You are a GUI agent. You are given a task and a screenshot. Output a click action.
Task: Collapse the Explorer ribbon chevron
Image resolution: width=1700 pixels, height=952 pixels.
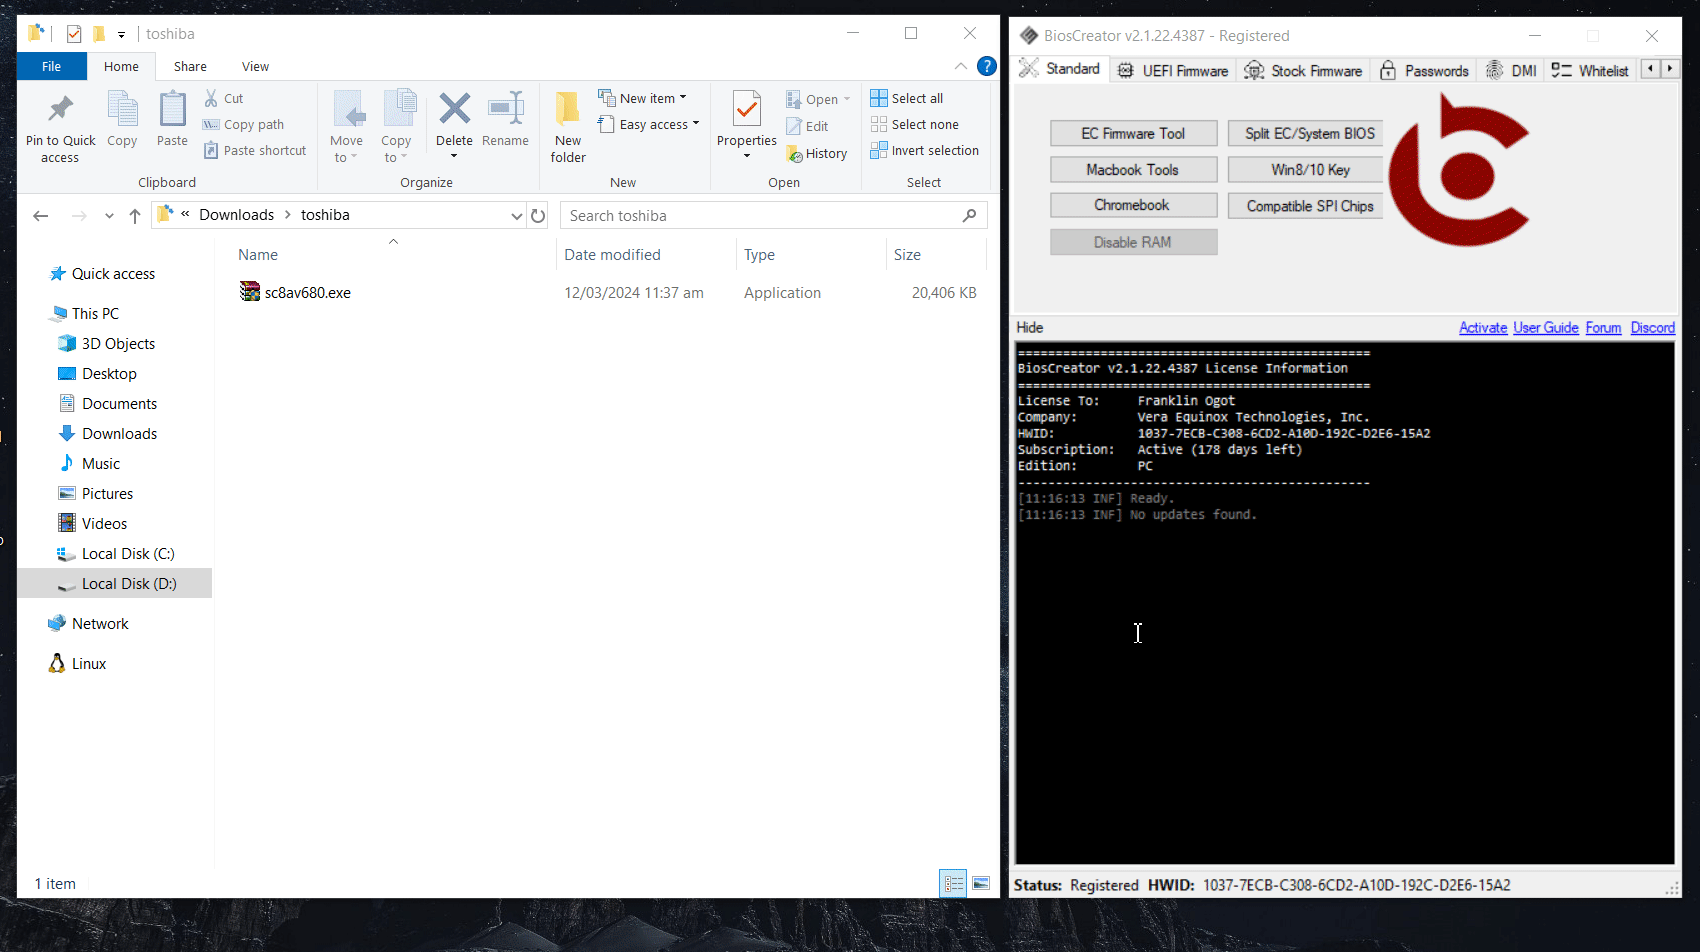960,66
